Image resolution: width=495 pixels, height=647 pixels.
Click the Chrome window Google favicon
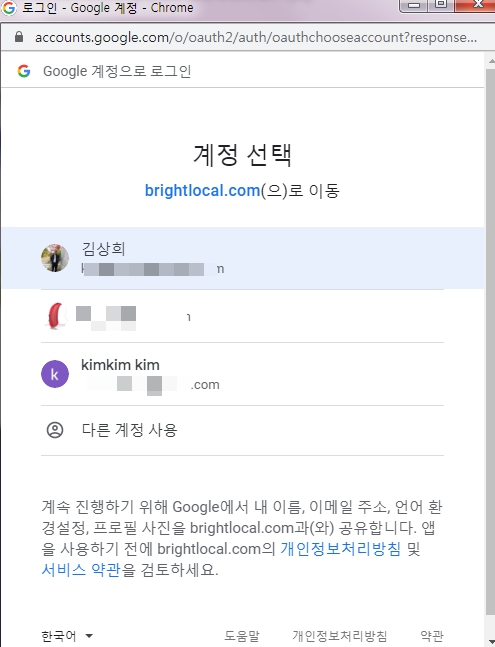(9, 7)
